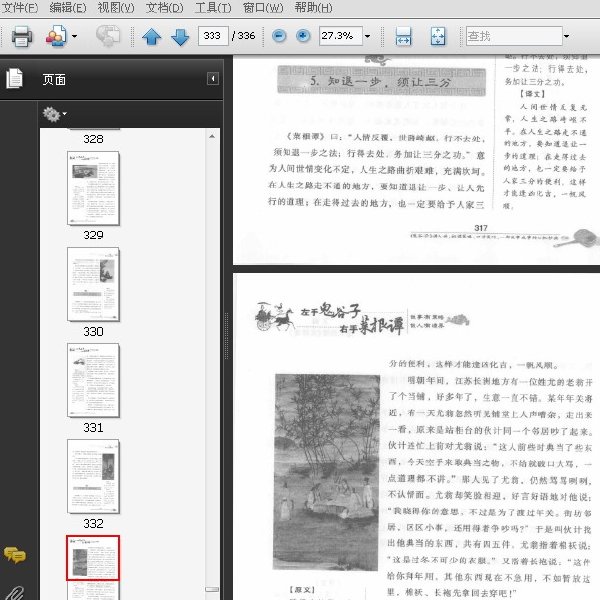Click the 【译文】 heading in the document

click(532, 94)
